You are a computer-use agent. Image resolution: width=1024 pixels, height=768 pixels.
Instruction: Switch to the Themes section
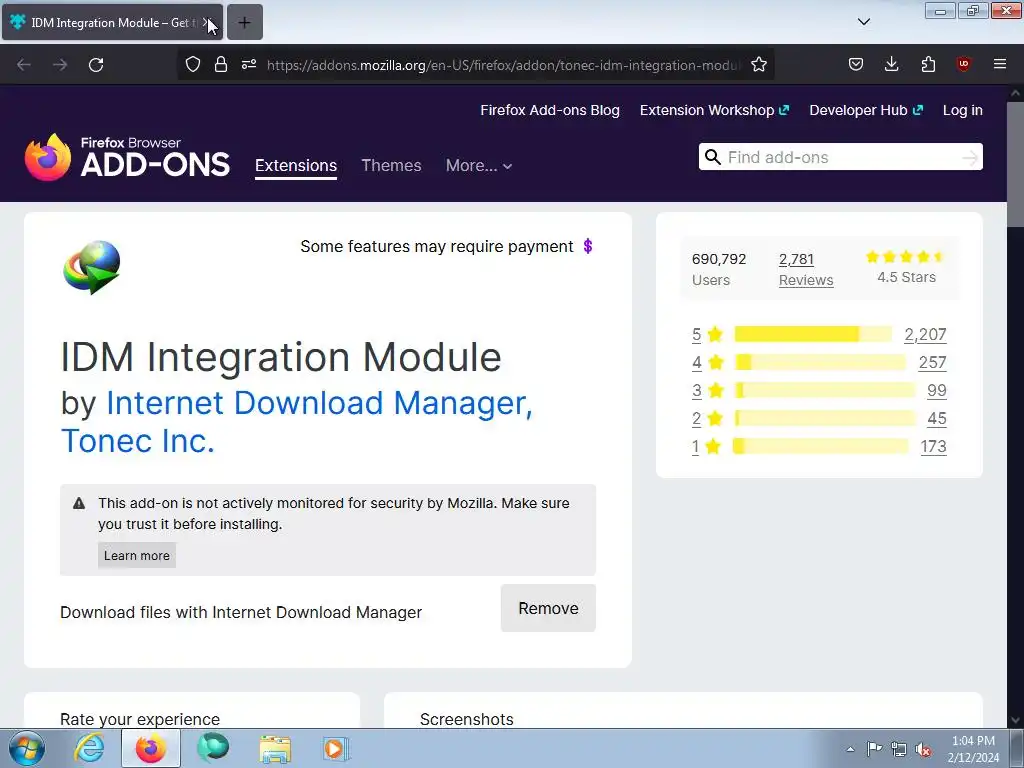click(x=391, y=166)
